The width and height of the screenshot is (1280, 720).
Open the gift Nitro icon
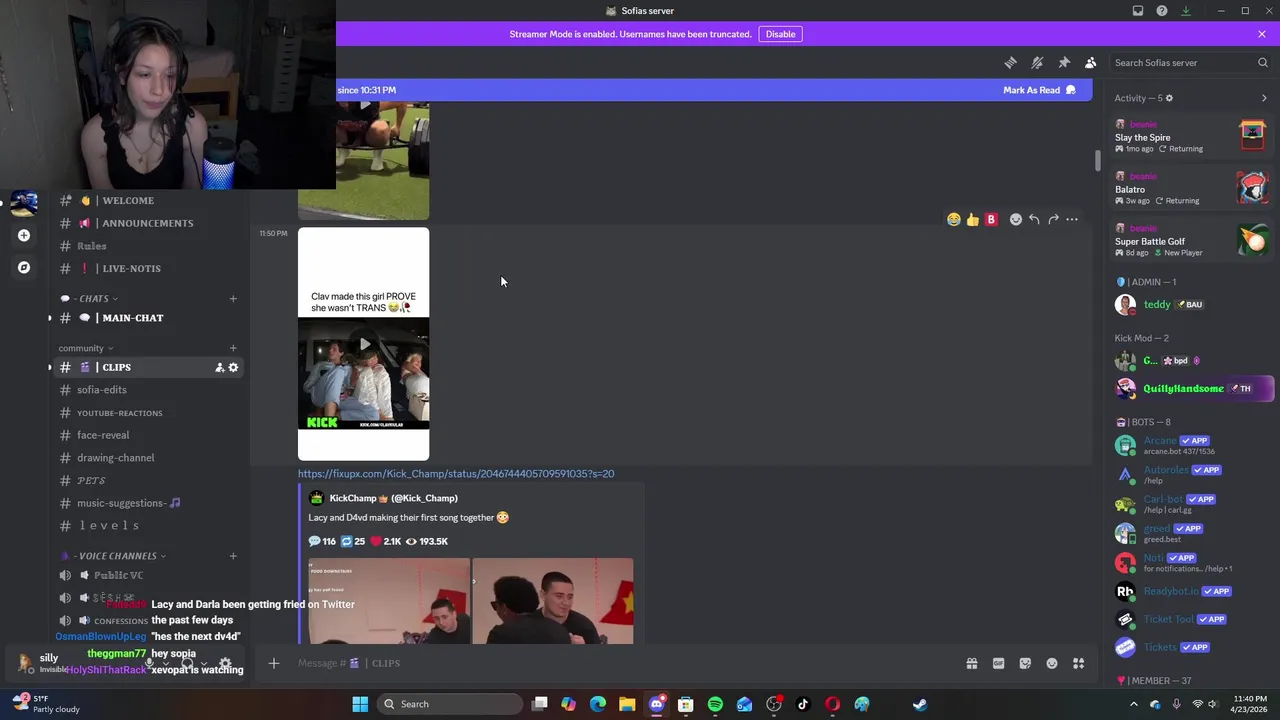pyautogui.click(x=971, y=663)
